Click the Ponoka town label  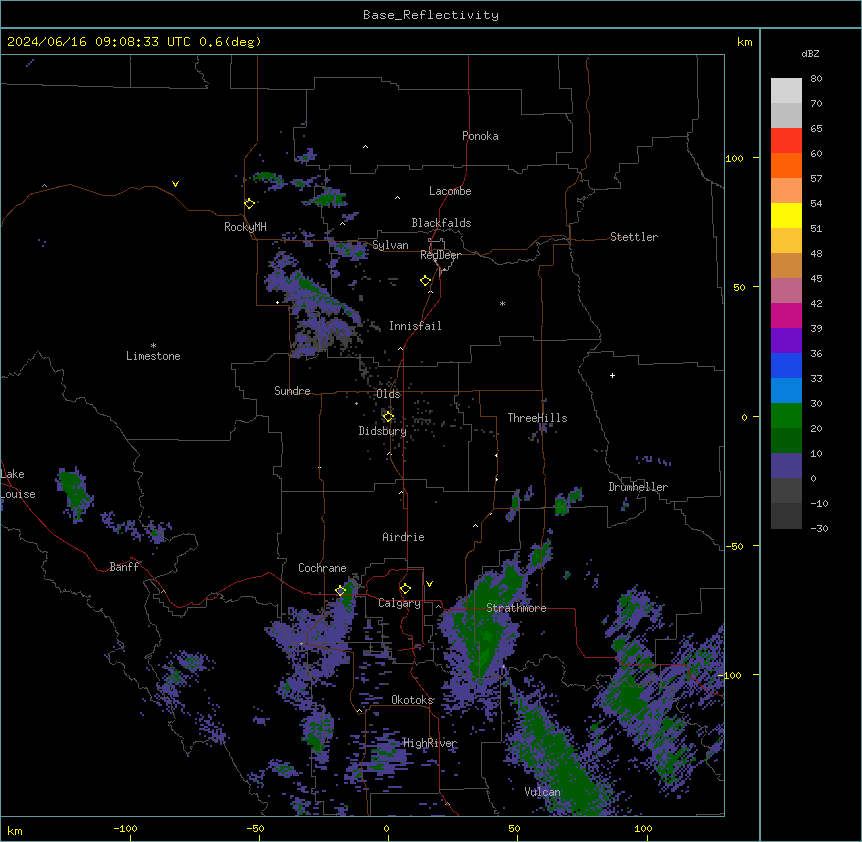(480, 136)
